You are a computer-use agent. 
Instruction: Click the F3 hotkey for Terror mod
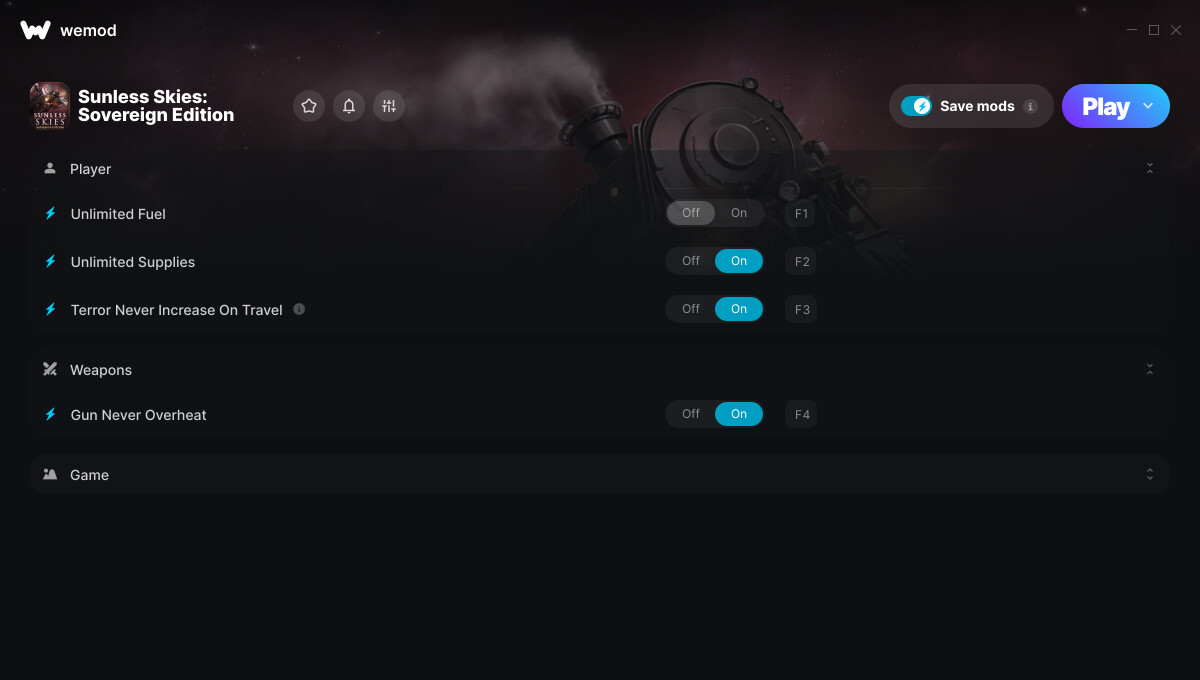click(802, 309)
